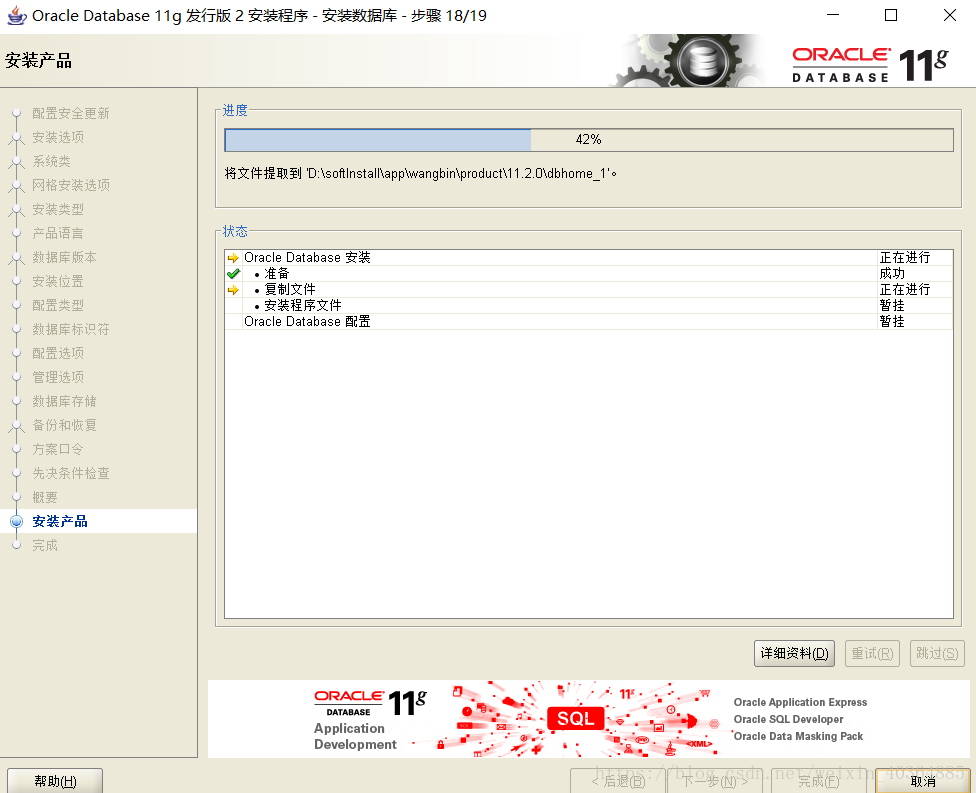976x793 pixels.
Task: Click the extraction path text under progress bar
Action: [421, 174]
